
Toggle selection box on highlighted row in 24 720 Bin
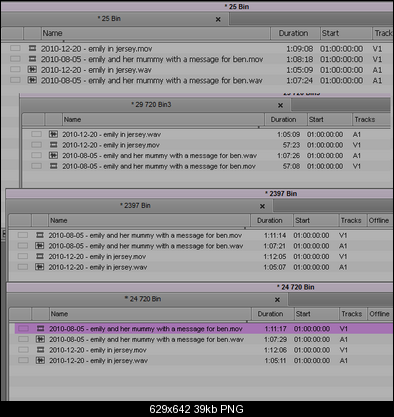[x=23, y=329]
